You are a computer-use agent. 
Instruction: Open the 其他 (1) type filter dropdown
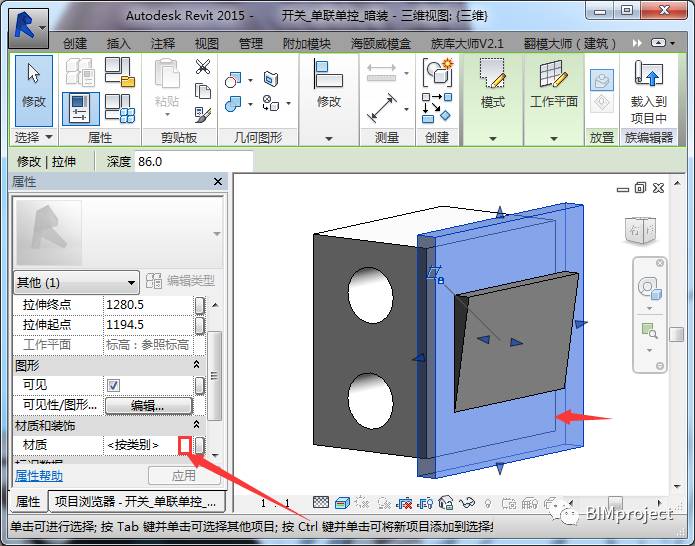coord(76,282)
